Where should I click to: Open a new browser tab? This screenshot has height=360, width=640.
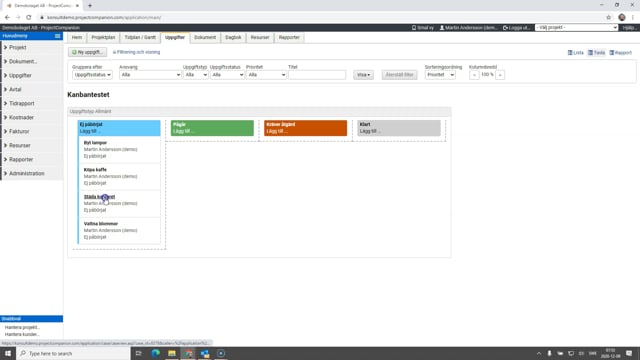point(90,6)
